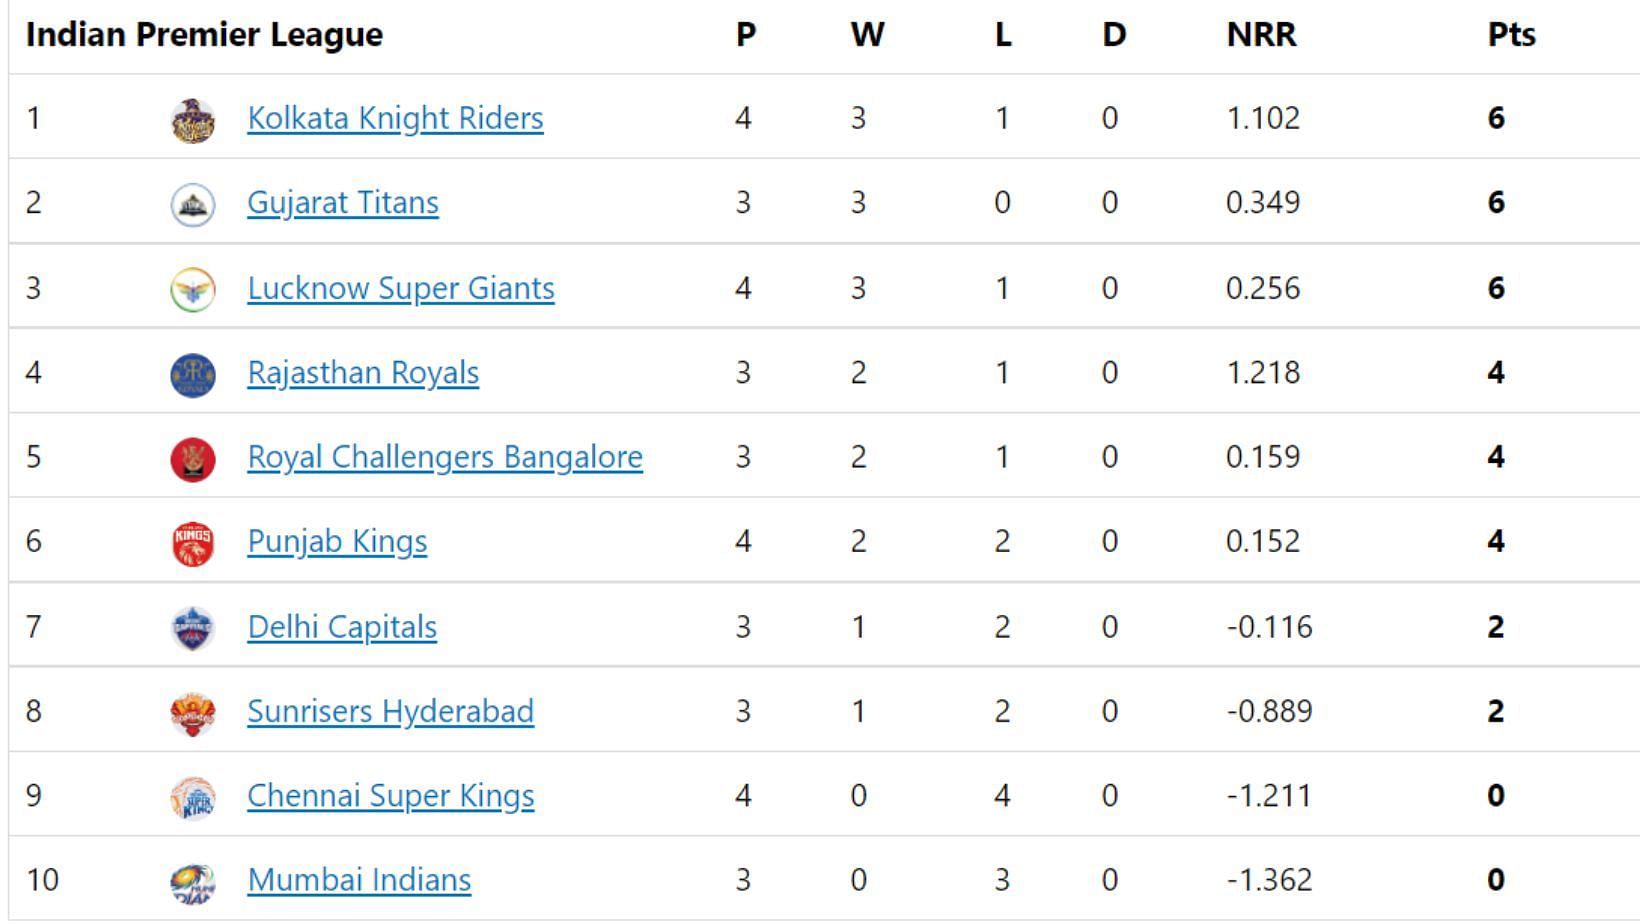Follow the Punjab Kings link

(337, 541)
